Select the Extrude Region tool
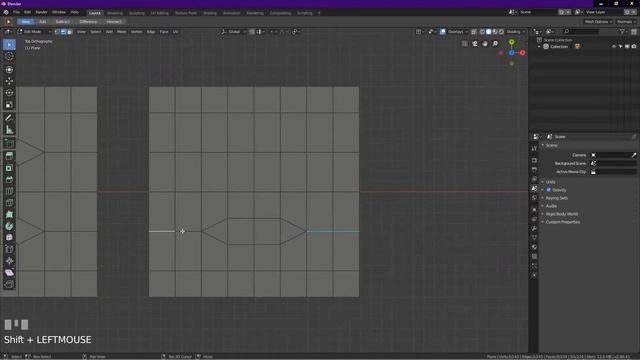This screenshot has height=360, width=640. (9, 156)
